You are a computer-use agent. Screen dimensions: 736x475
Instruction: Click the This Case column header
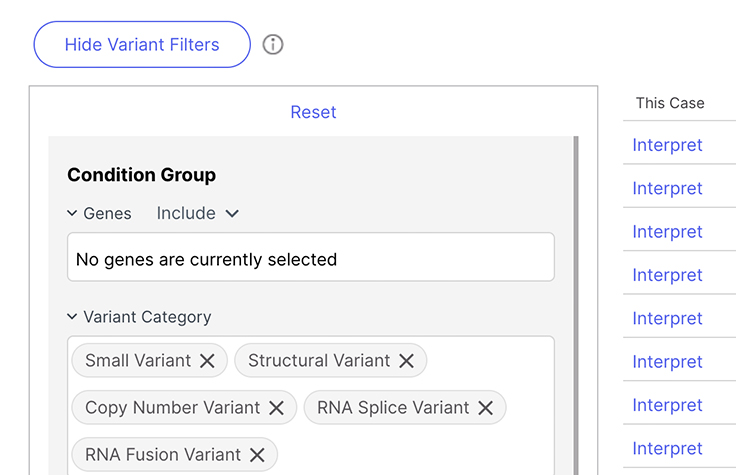coord(670,103)
